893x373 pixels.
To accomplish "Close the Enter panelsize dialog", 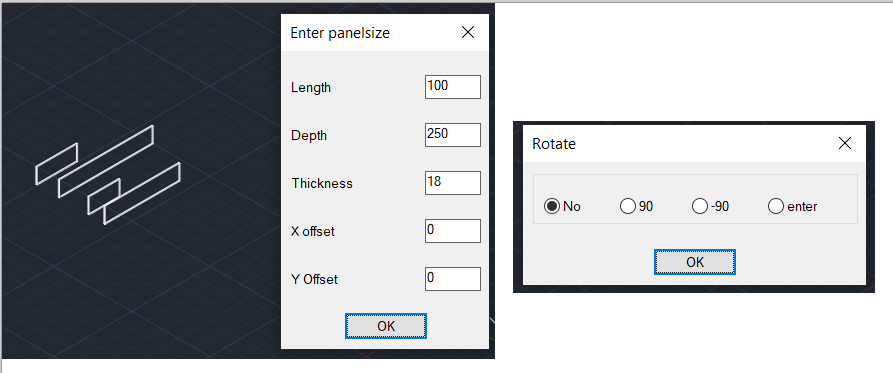I will point(468,32).
